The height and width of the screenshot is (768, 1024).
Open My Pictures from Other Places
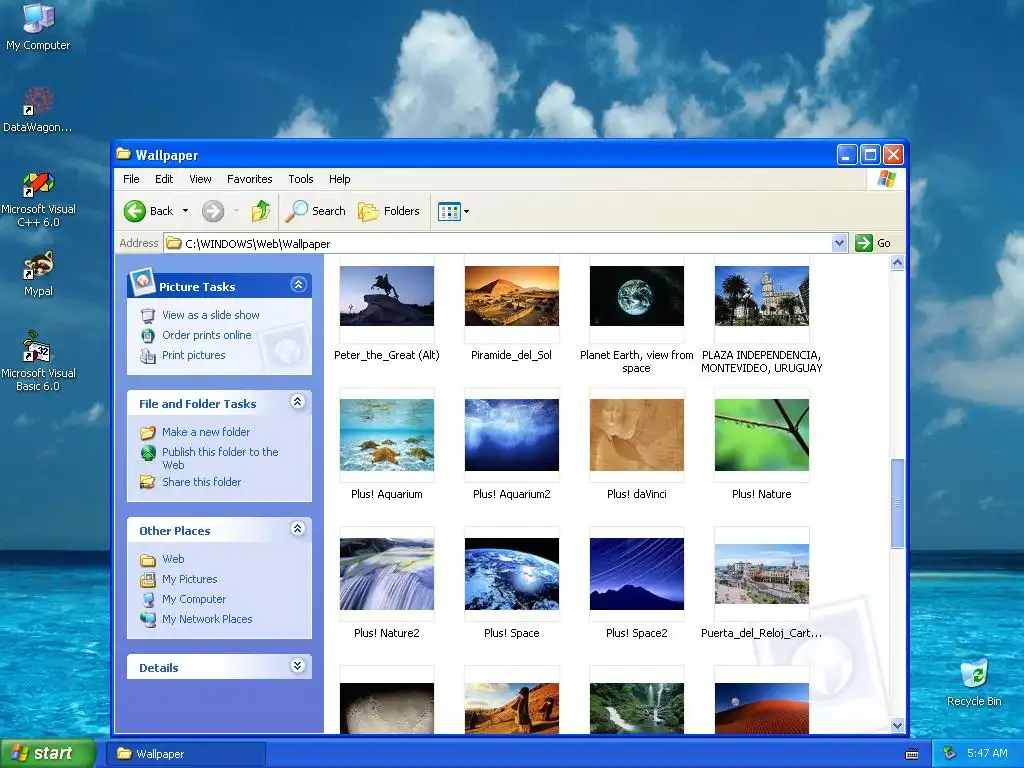pos(189,579)
